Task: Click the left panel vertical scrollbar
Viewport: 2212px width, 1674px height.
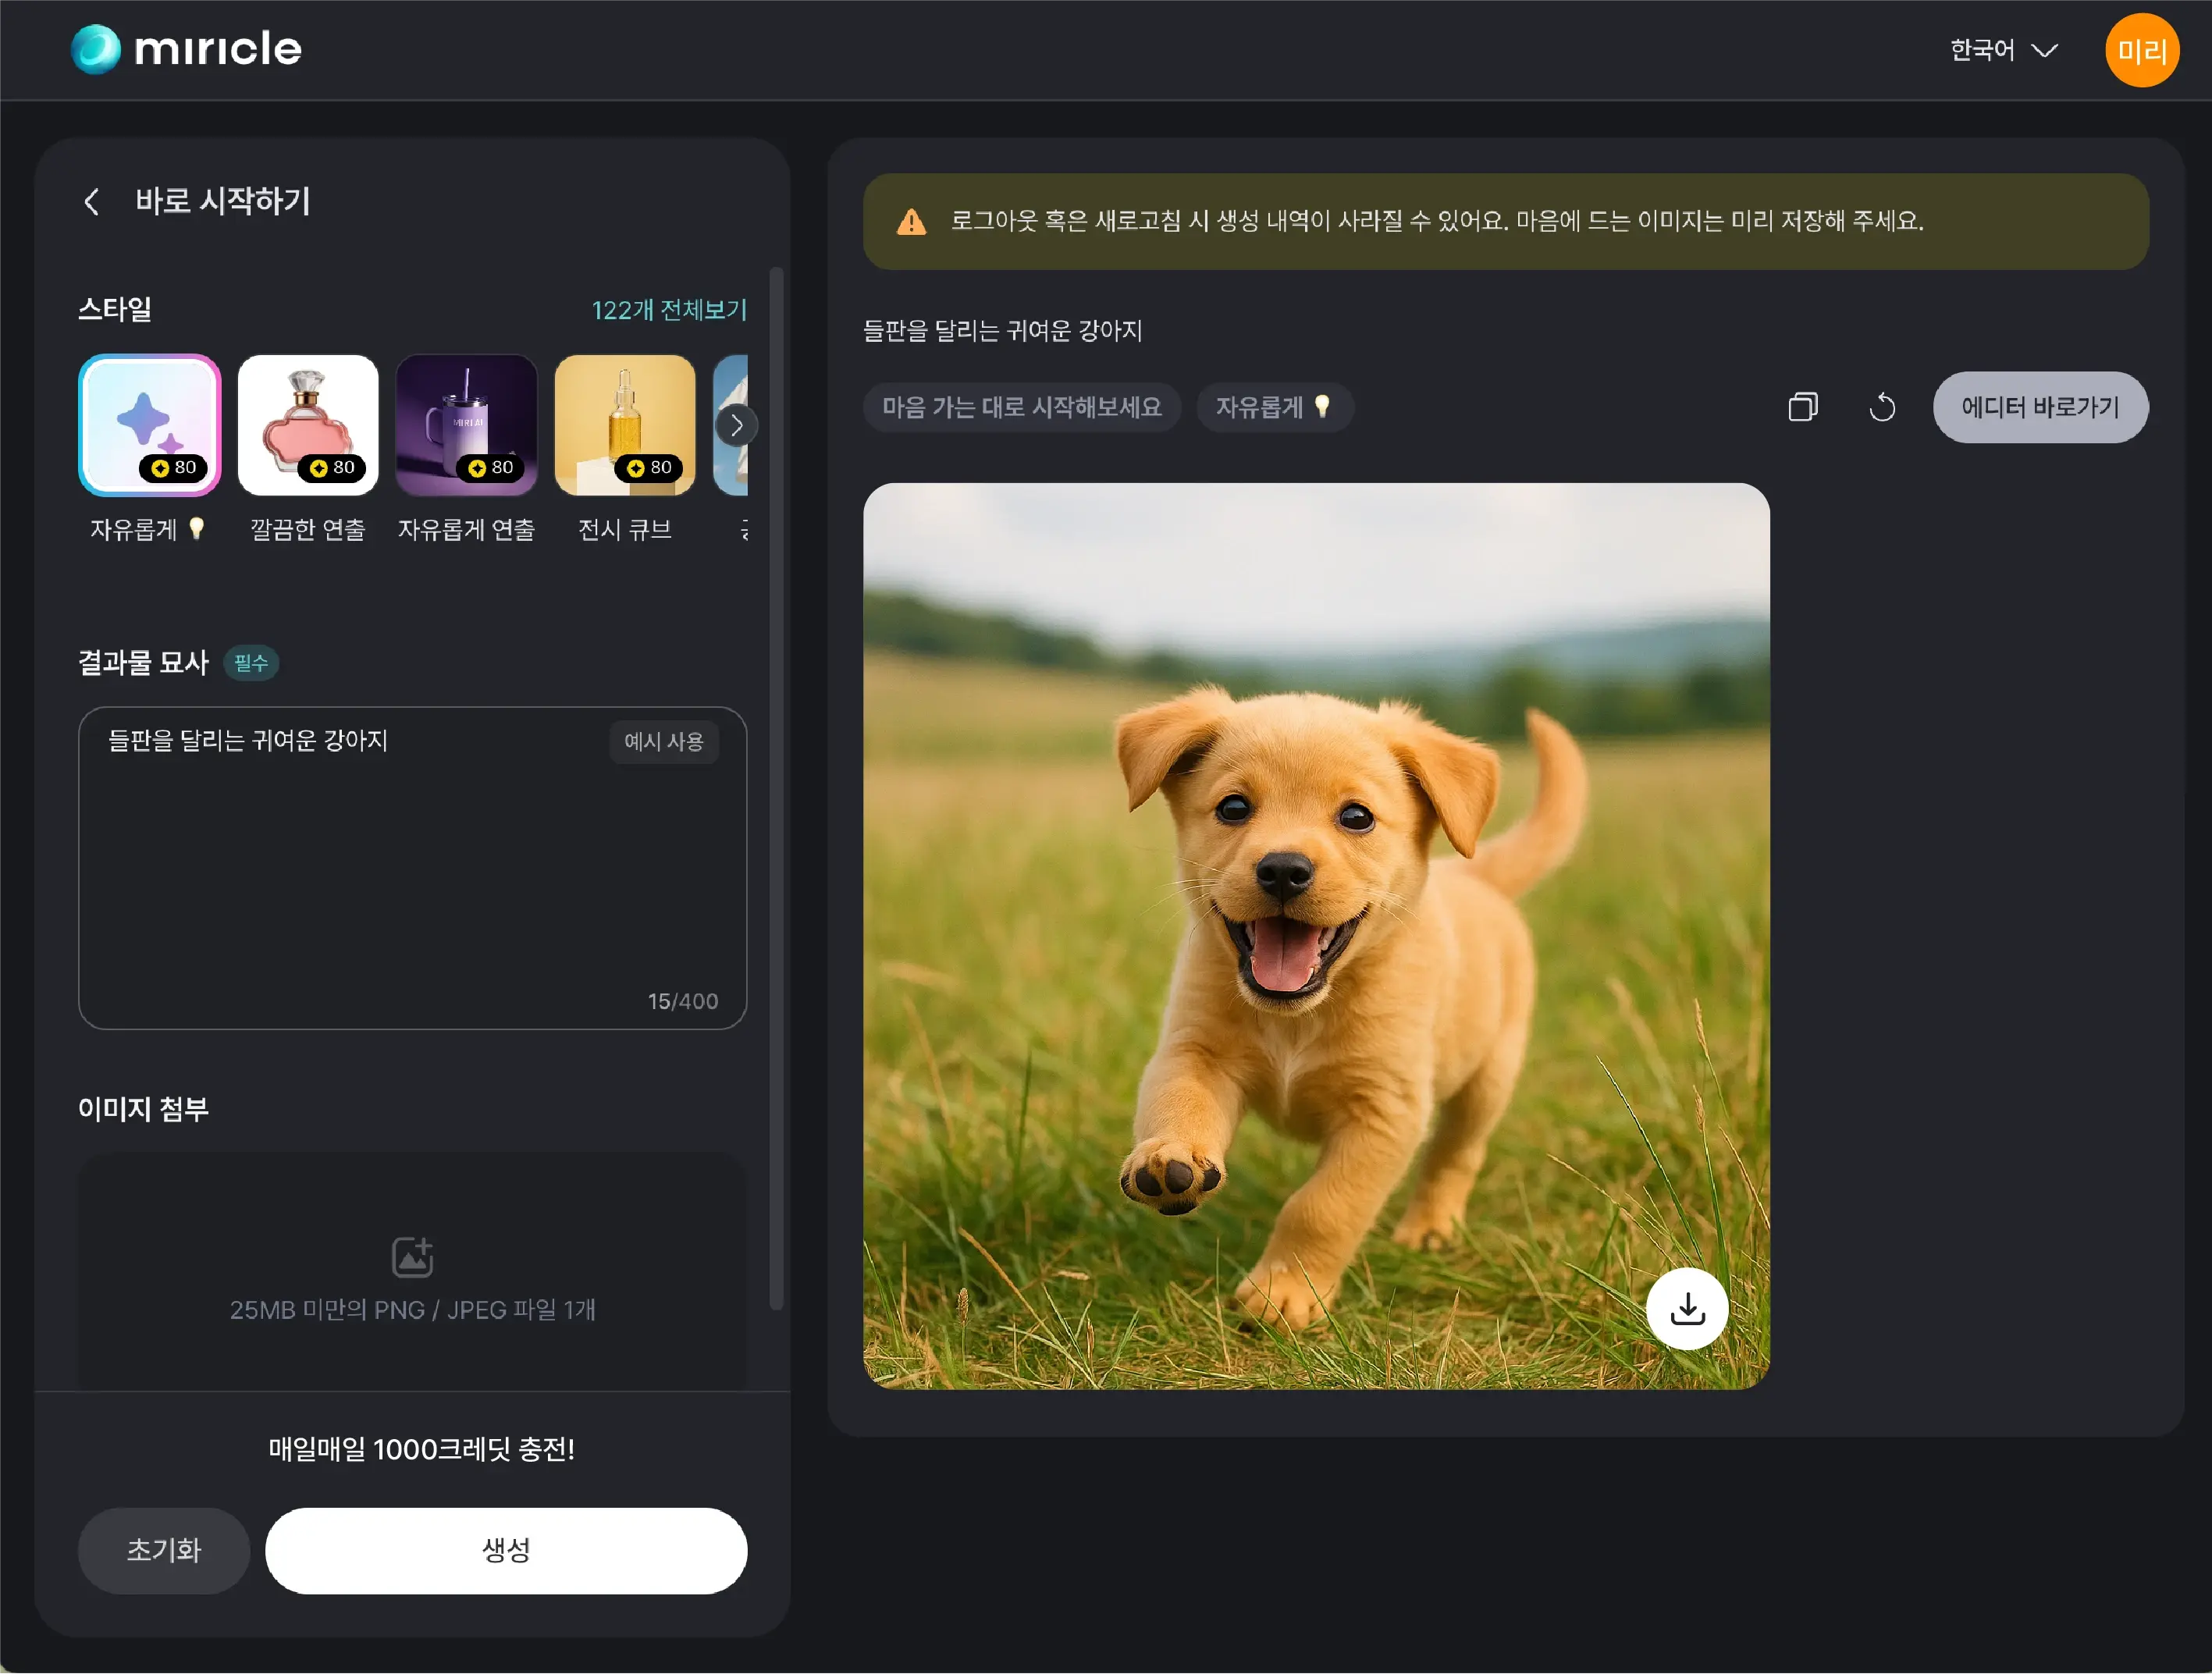Action: pyautogui.click(x=776, y=787)
